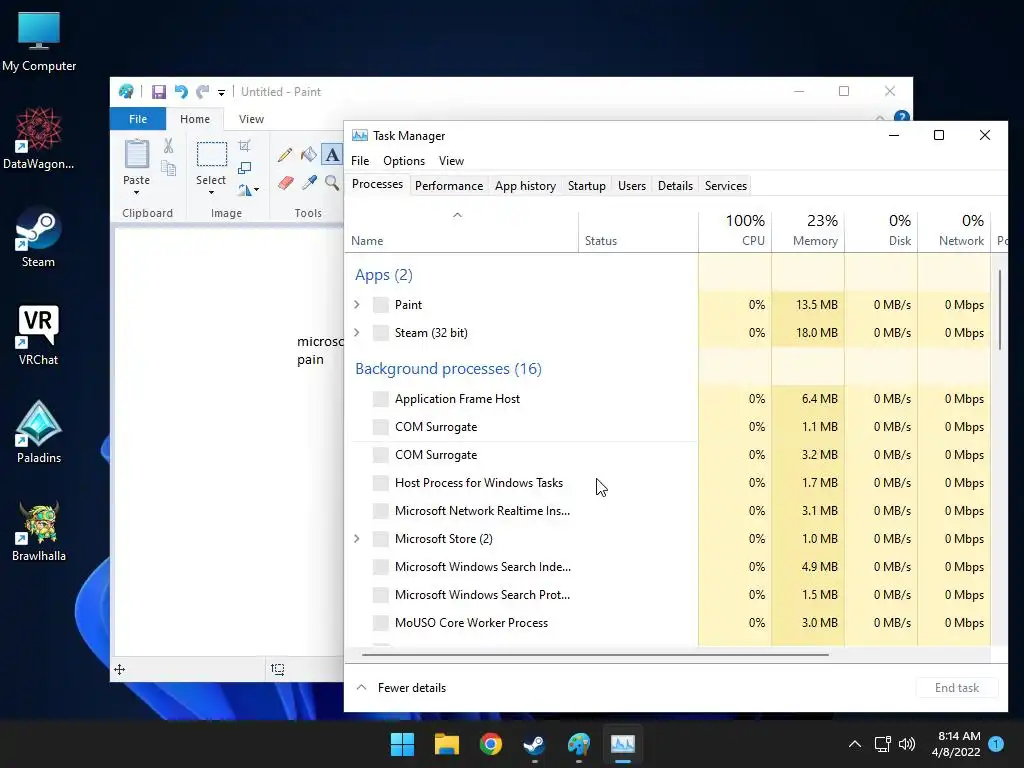Switch to the Users tab
The width and height of the screenshot is (1024, 768).
pos(632,186)
